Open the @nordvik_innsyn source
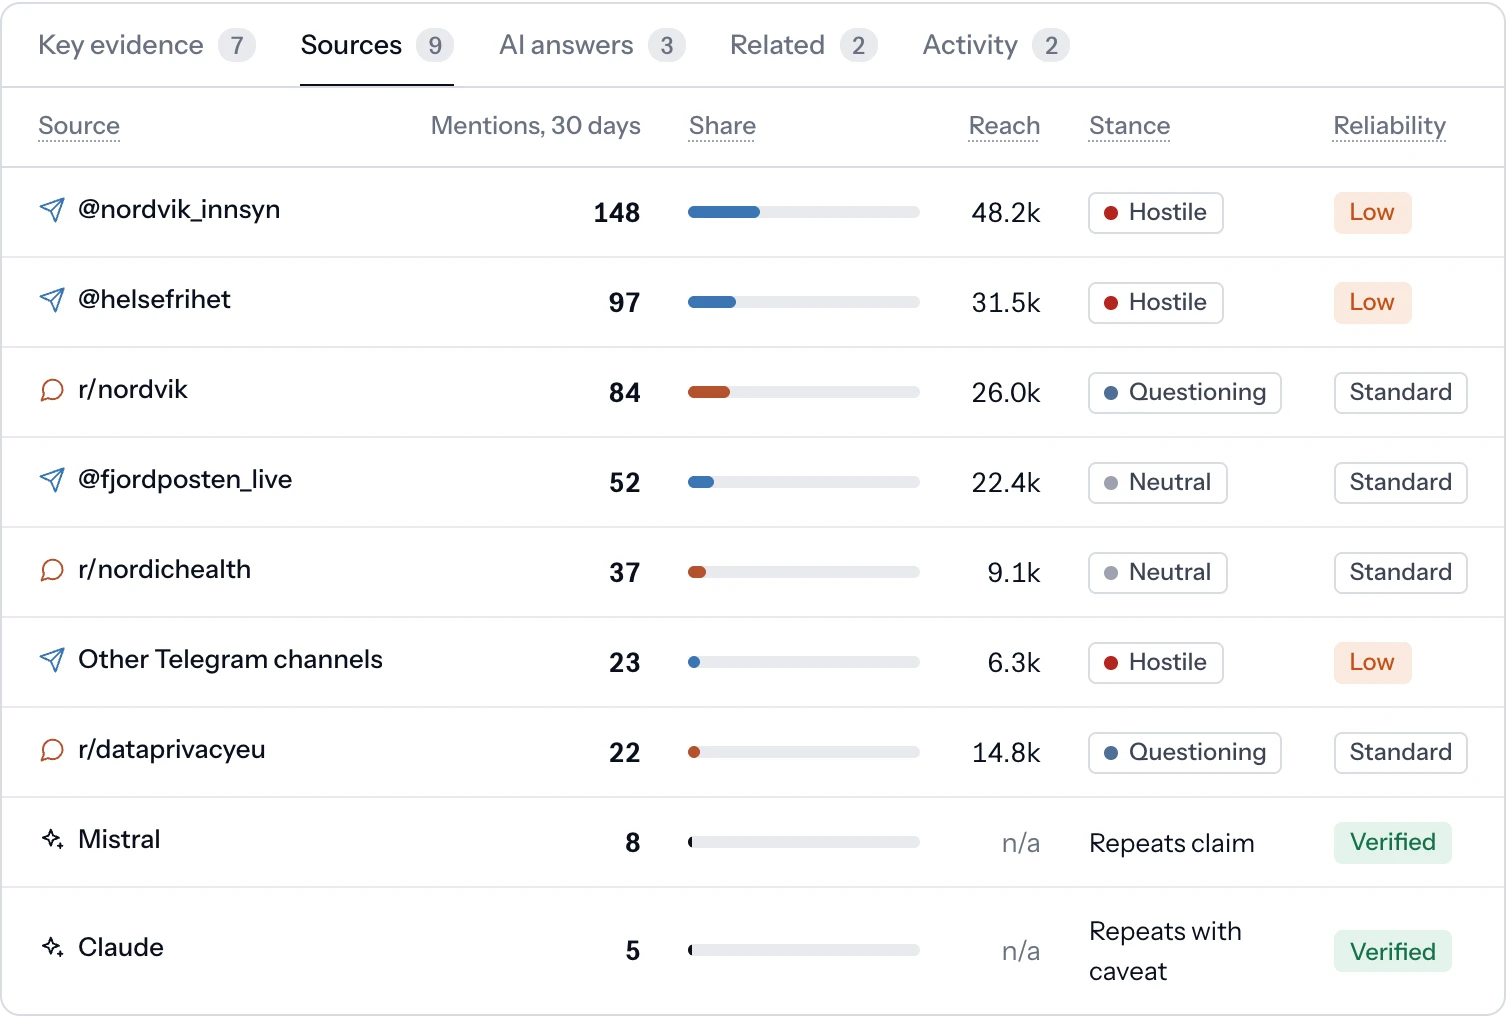The width and height of the screenshot is (1508, 1016). tap(179, 210)
